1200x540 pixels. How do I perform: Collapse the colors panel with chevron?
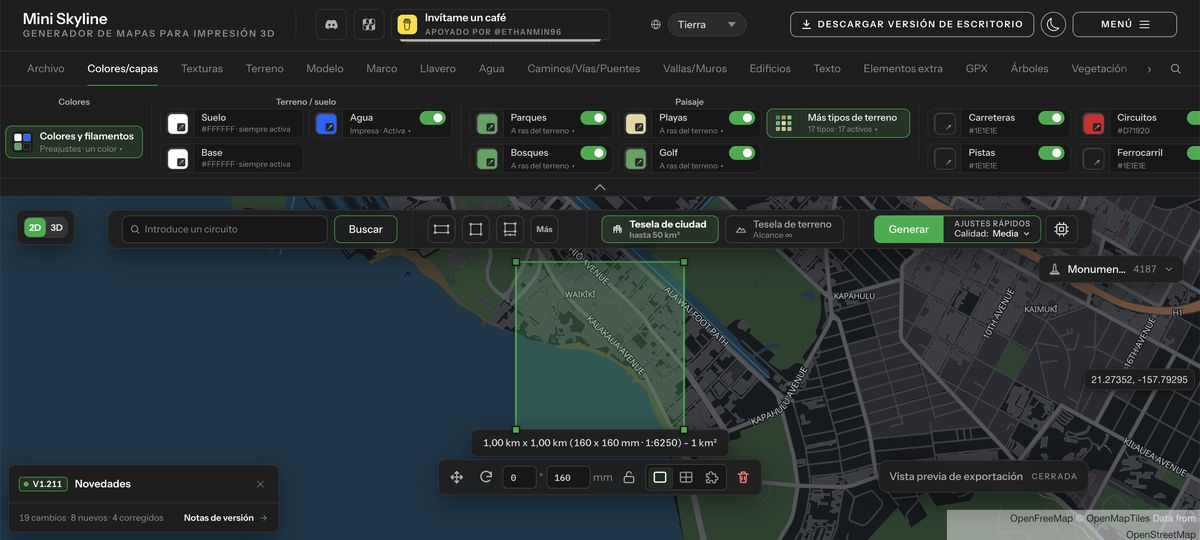(x=600, y=187)
